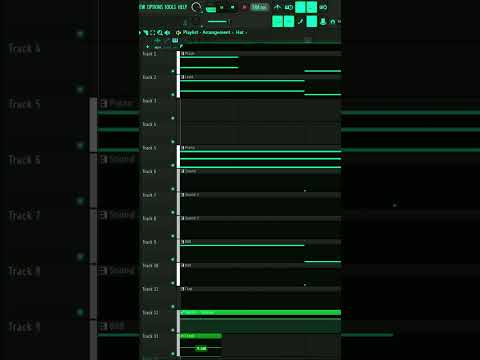Viewport: 480px width, 360px height.
Task: Click the piano keys icon below toolbar
Action: pyautogui.click(x=175, y=40)
